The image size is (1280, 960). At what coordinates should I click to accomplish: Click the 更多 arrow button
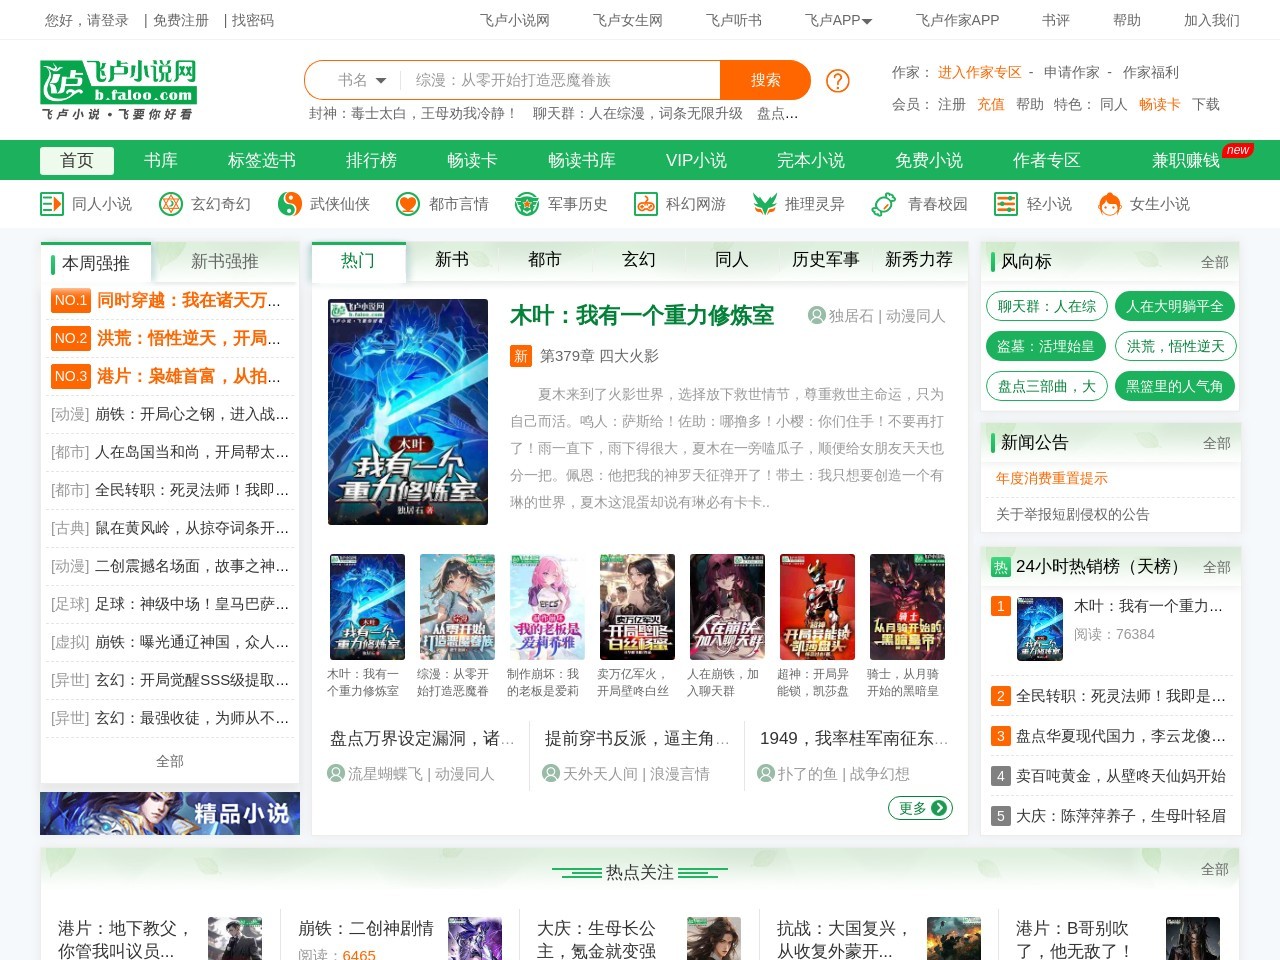pyautogui.click(x=920, y=808)
